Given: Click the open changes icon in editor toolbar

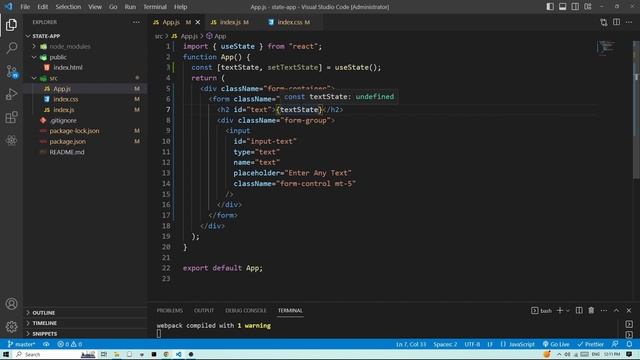Looking at the screenshot, I should [x=604, y=22].
